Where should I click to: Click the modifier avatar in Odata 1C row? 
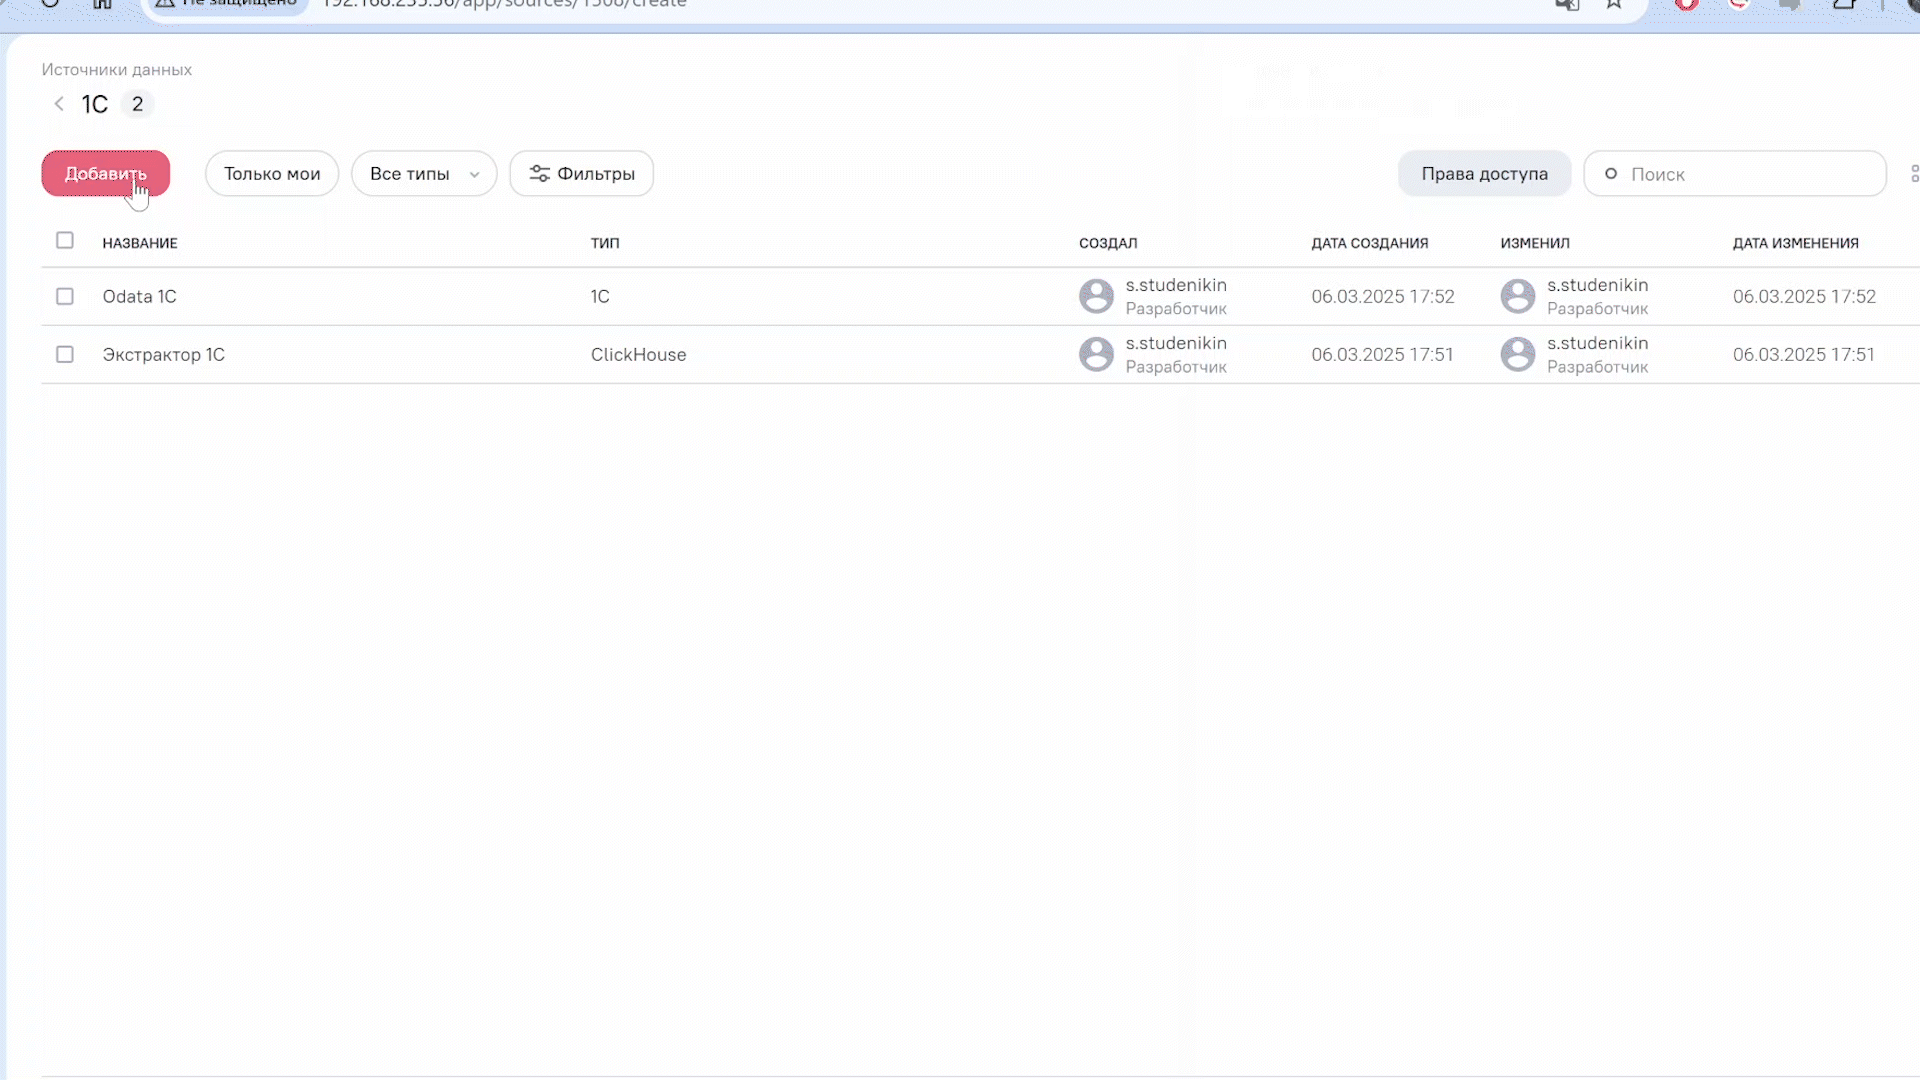(1517, 297)
